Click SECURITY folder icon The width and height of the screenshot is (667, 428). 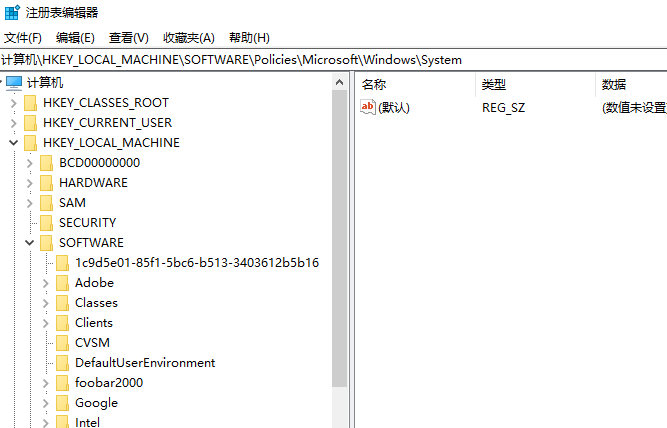click(x=46, y=223)
